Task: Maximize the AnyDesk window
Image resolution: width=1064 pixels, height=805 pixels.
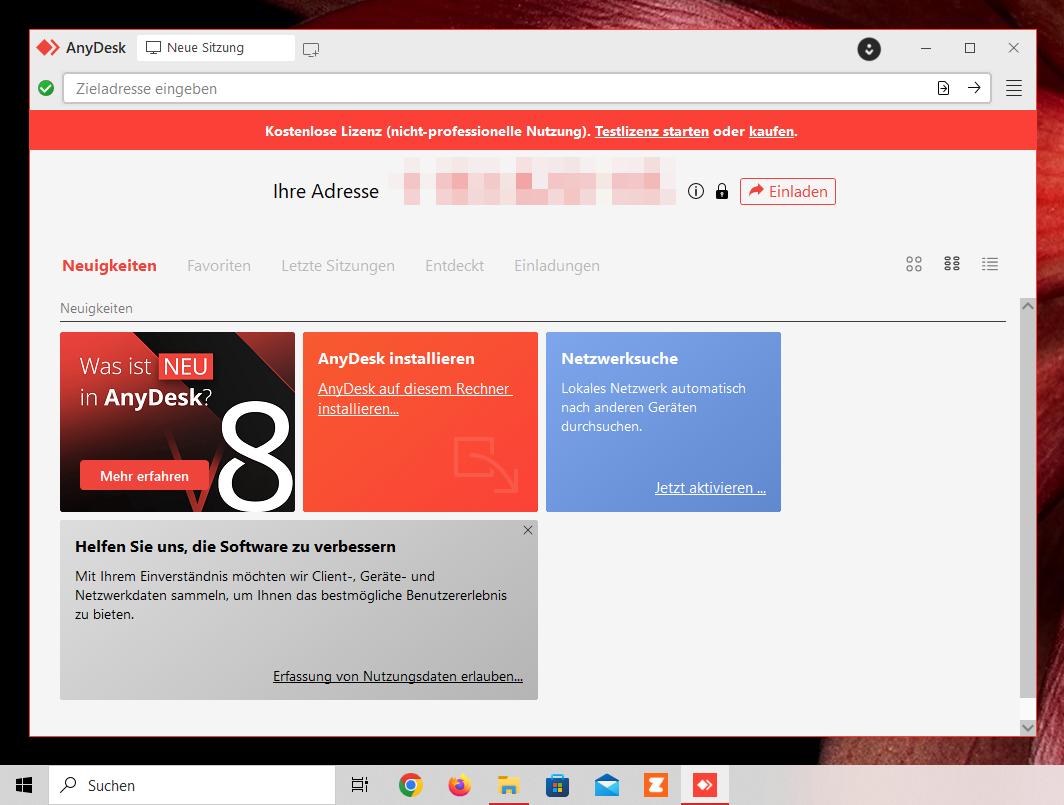Action: point(970,48)
